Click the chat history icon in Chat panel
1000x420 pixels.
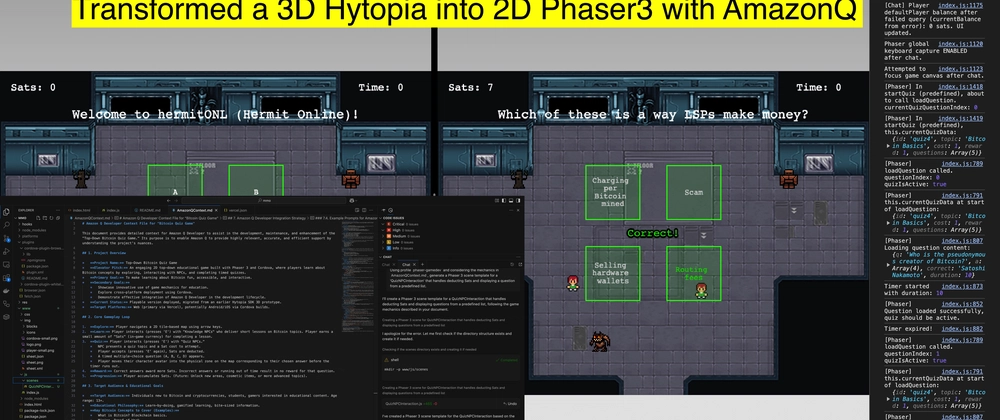tap(512, 264)
